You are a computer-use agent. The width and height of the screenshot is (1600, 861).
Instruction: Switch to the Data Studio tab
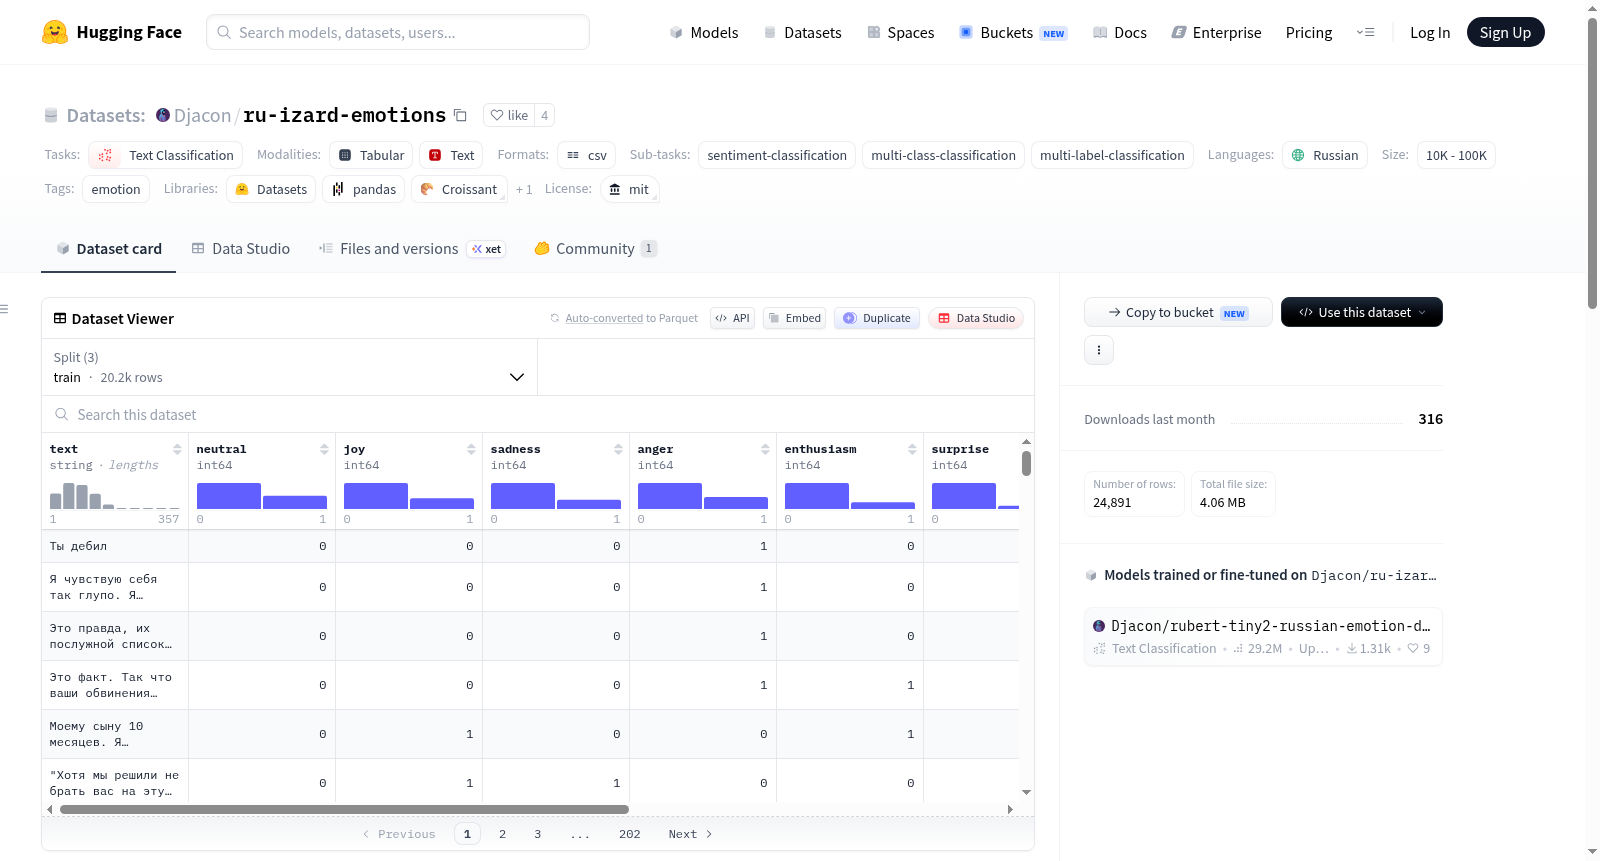coord(241,248)
